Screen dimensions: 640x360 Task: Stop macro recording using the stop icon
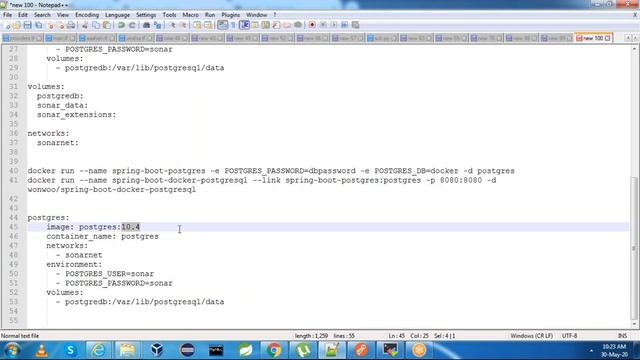coord(323,25)
